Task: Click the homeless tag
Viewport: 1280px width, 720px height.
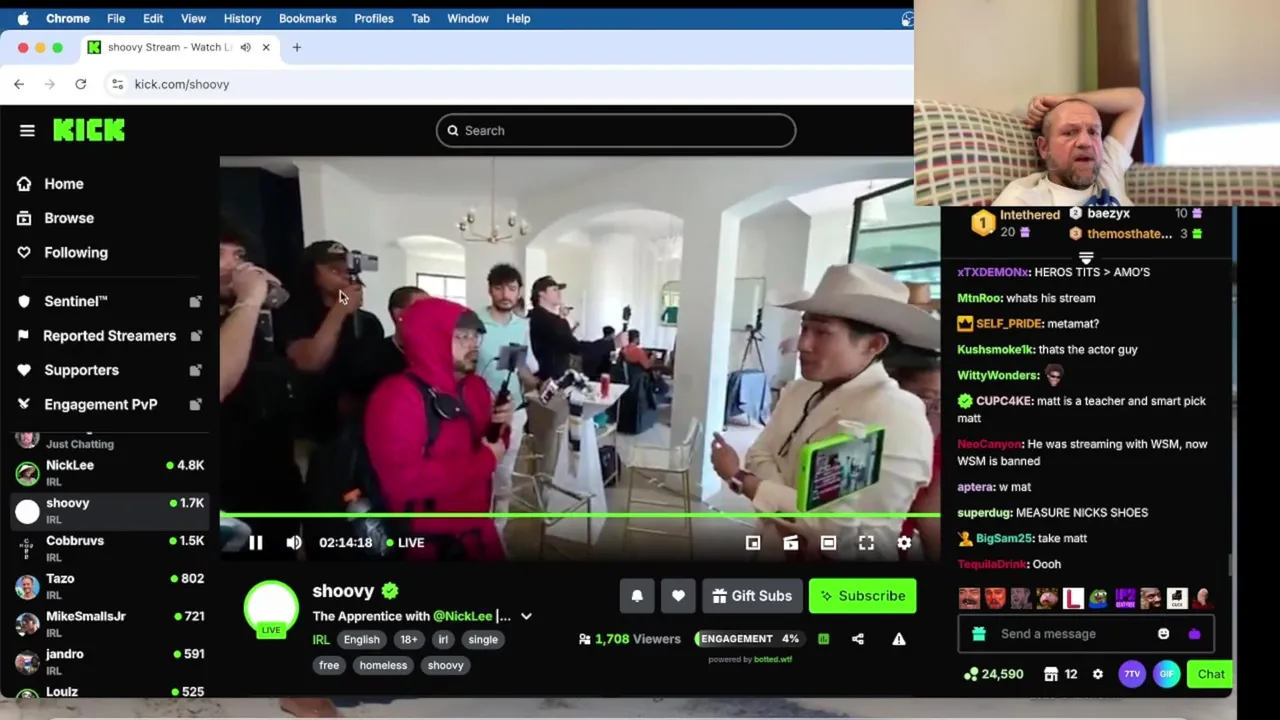Action: click(x=383, y=665)
